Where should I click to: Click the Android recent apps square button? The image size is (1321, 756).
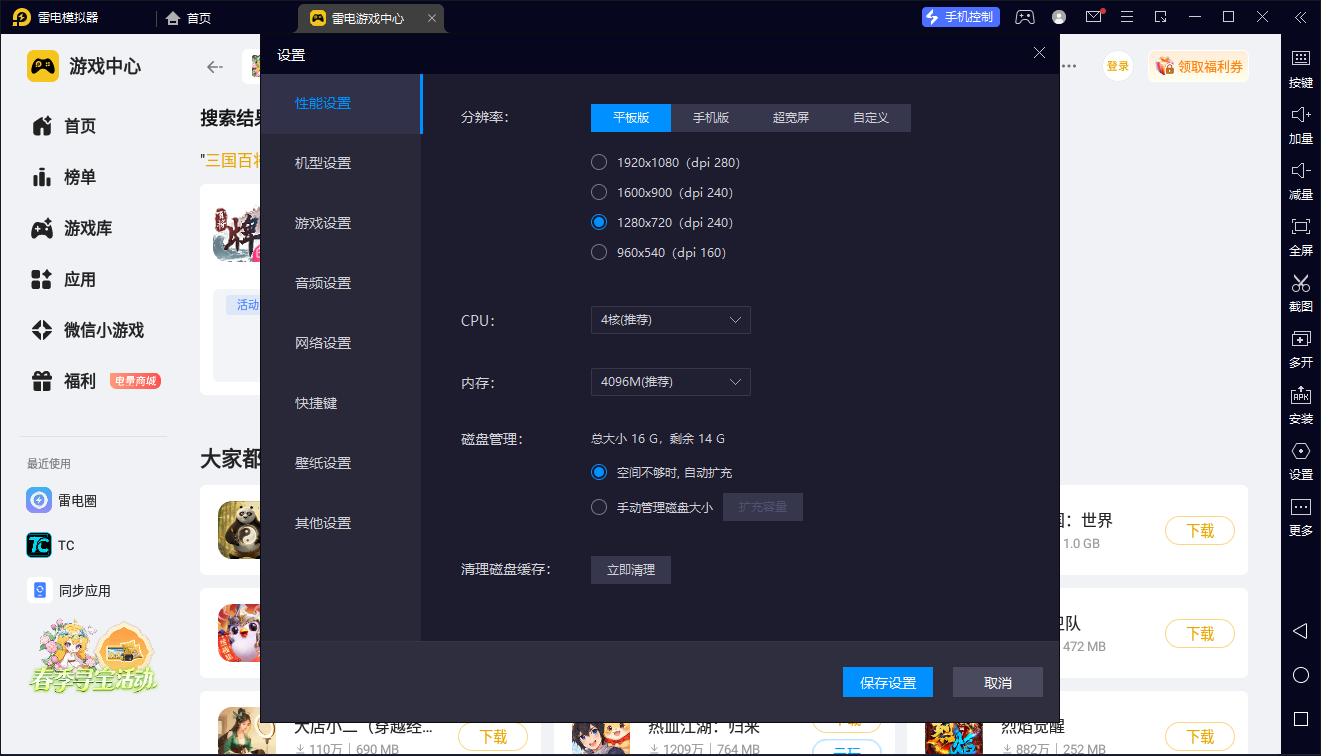tap(1300, 719)
